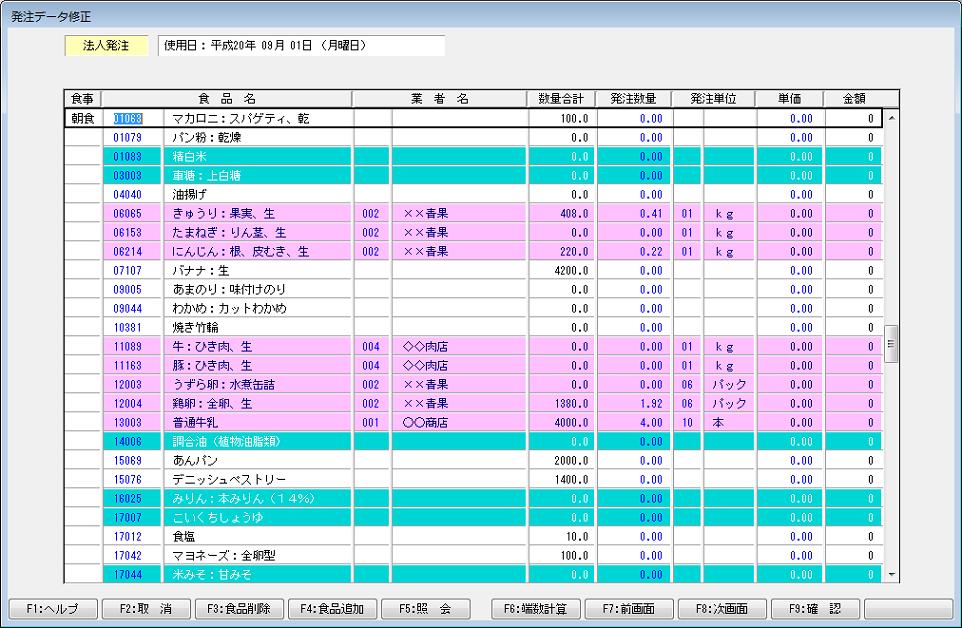Viewport: 962px width, 628px height.
Task: Click F3:食品削除 to delete food item
Action: (239, 608)
